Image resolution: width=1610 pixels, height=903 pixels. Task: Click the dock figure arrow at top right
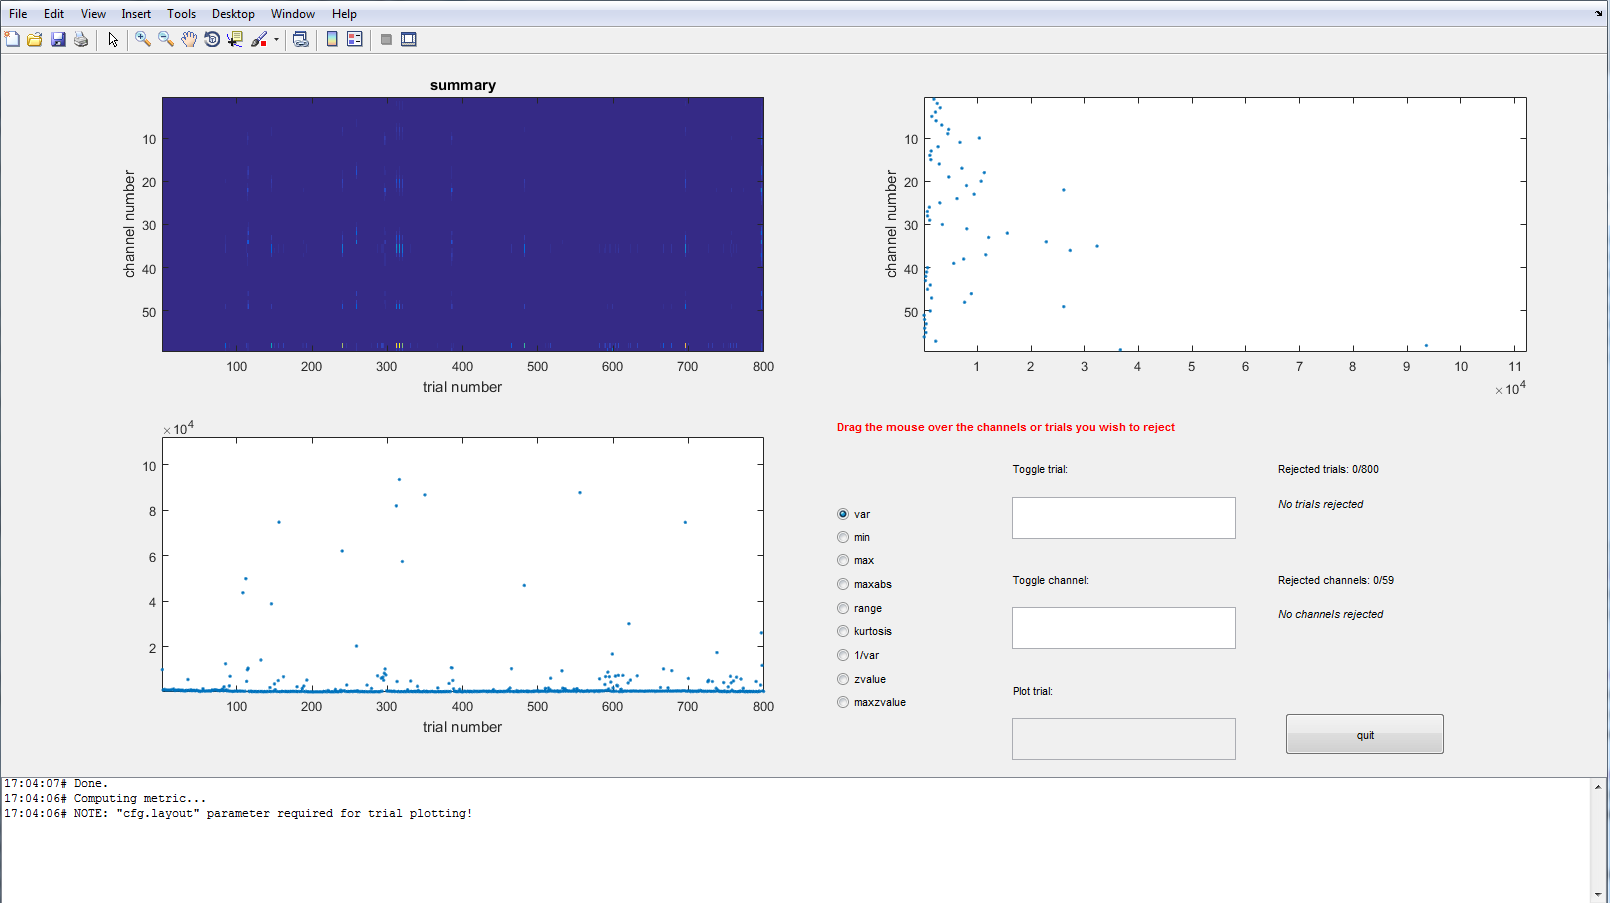(x=1598, y=14)
